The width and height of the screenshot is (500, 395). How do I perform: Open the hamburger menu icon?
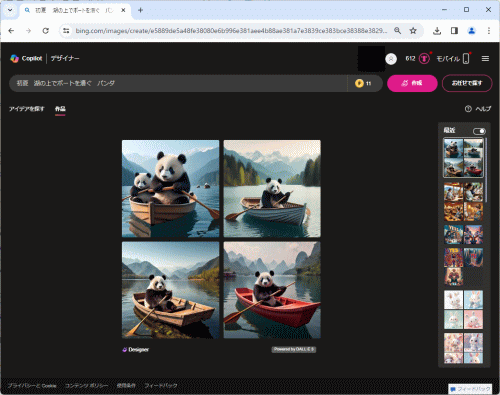[x=485, y=59]
